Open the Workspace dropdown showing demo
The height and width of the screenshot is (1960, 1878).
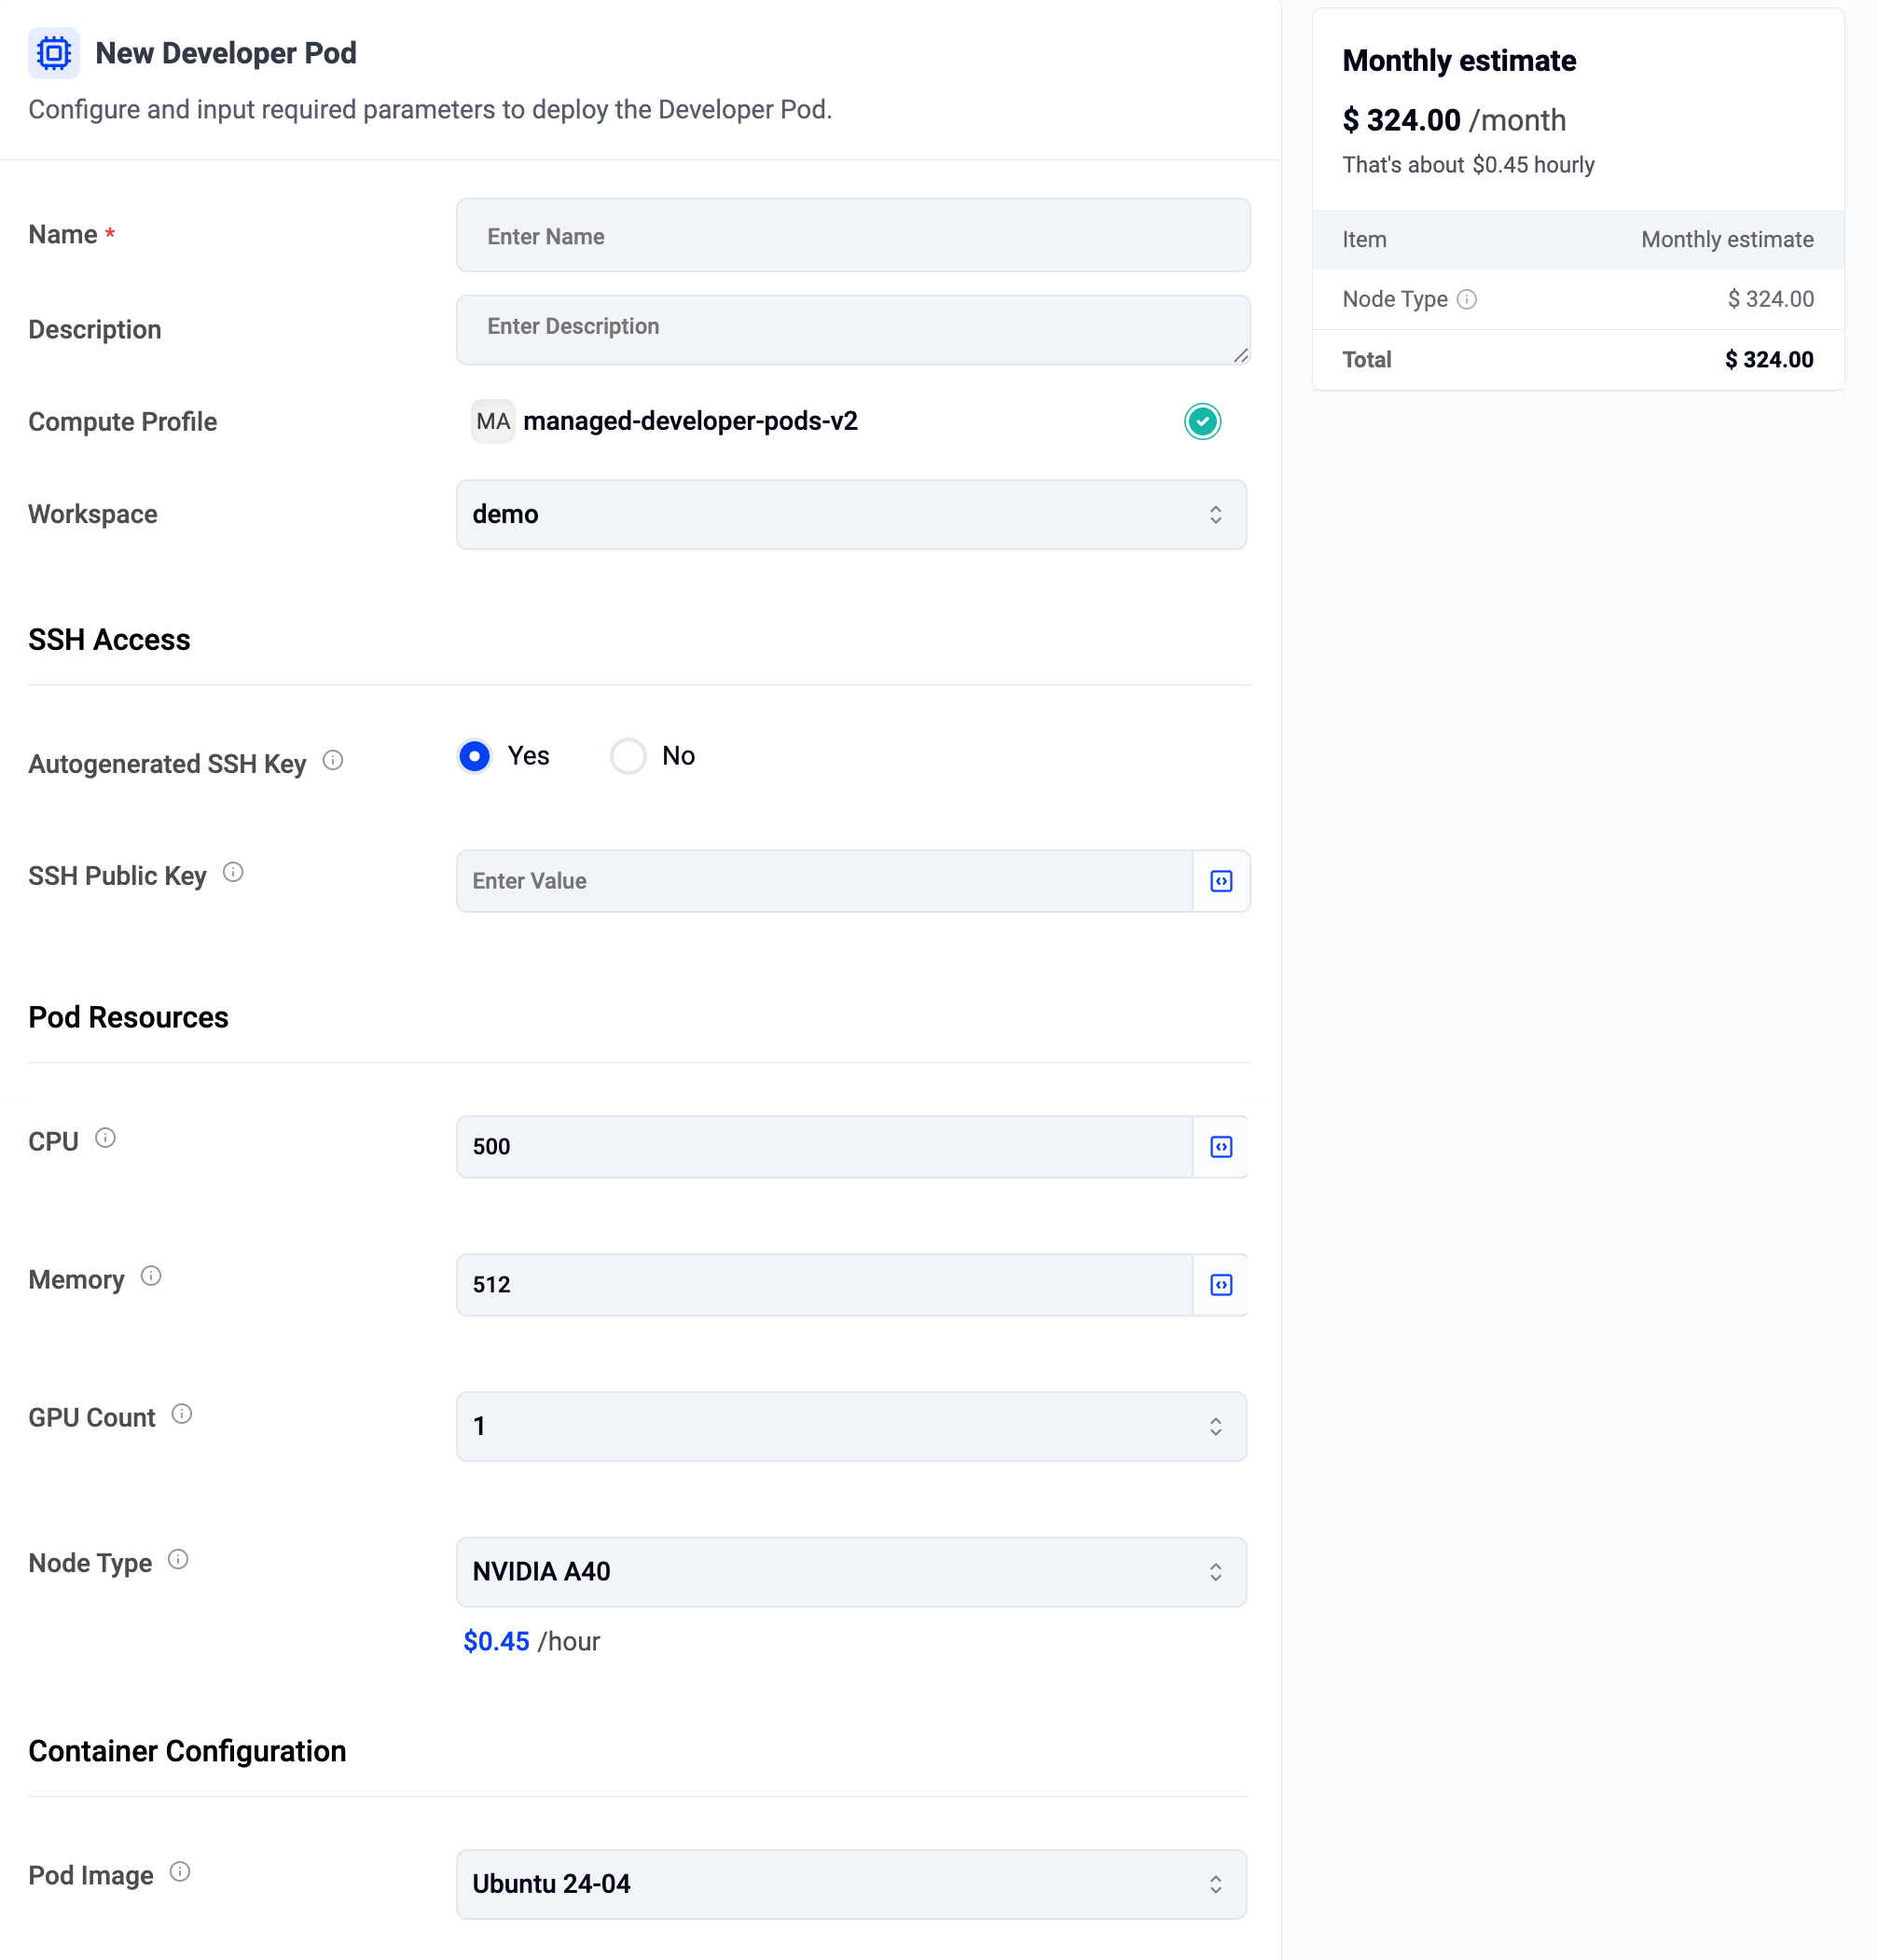(852, 514)
